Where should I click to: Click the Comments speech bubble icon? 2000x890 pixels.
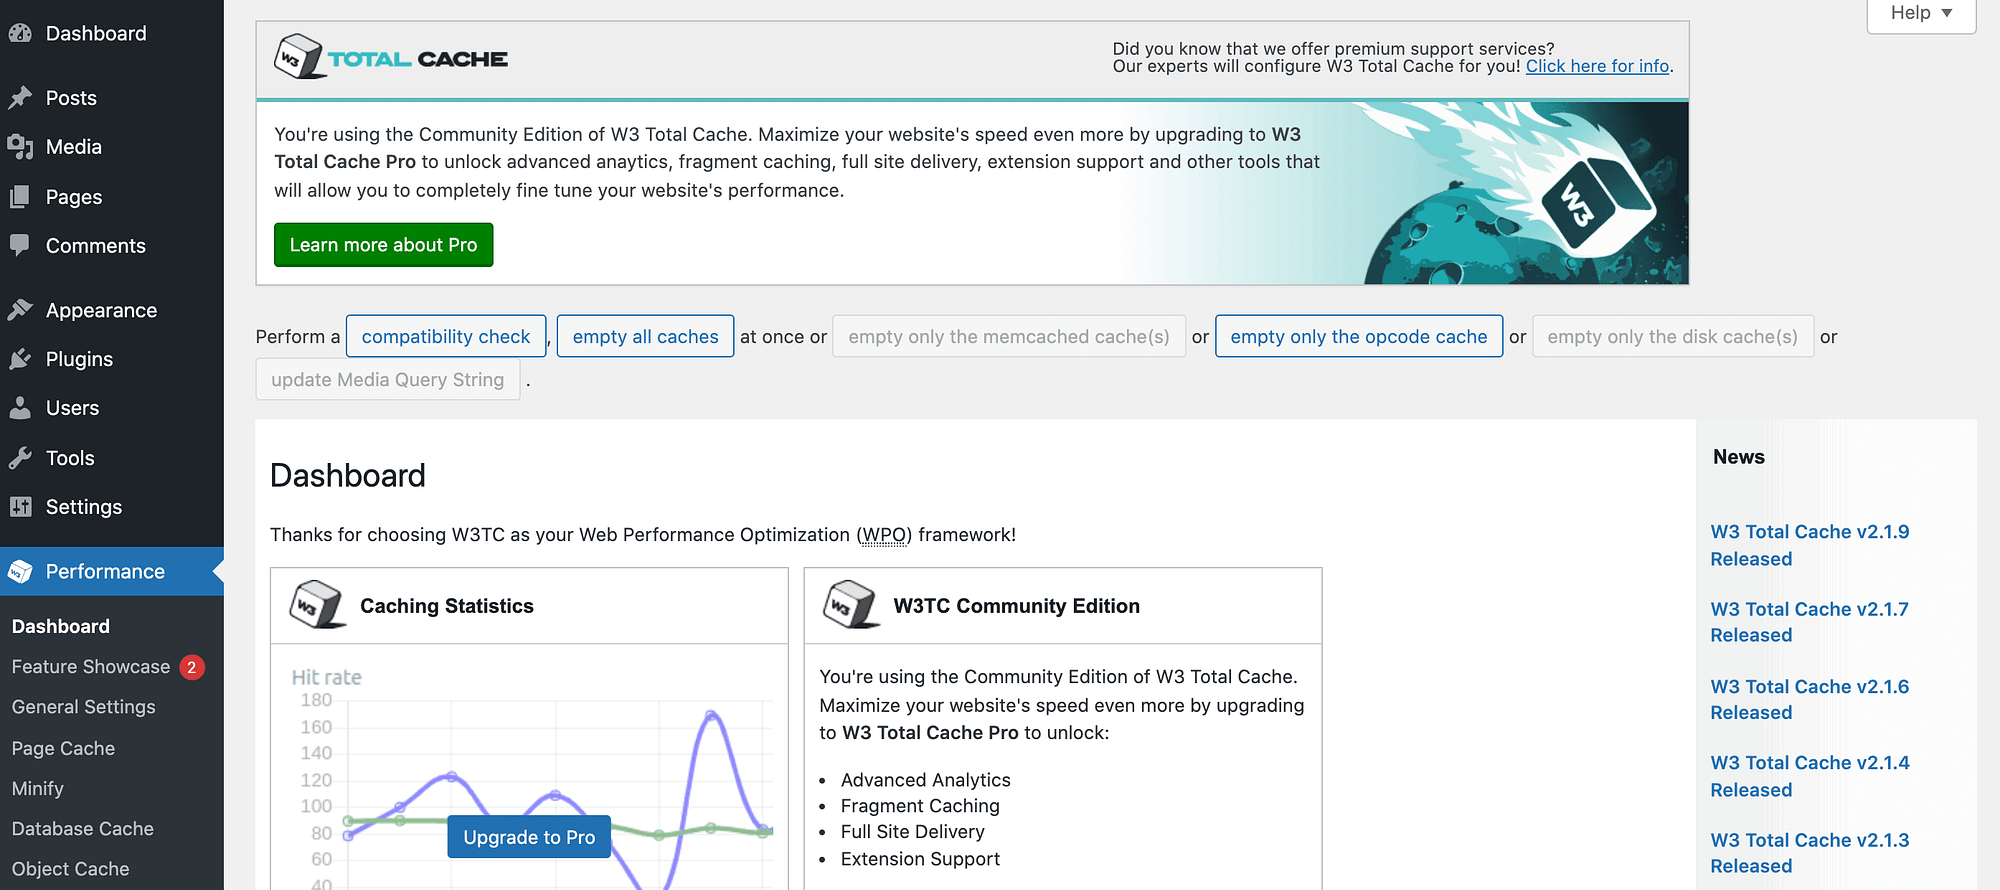(x=20, y=245)
